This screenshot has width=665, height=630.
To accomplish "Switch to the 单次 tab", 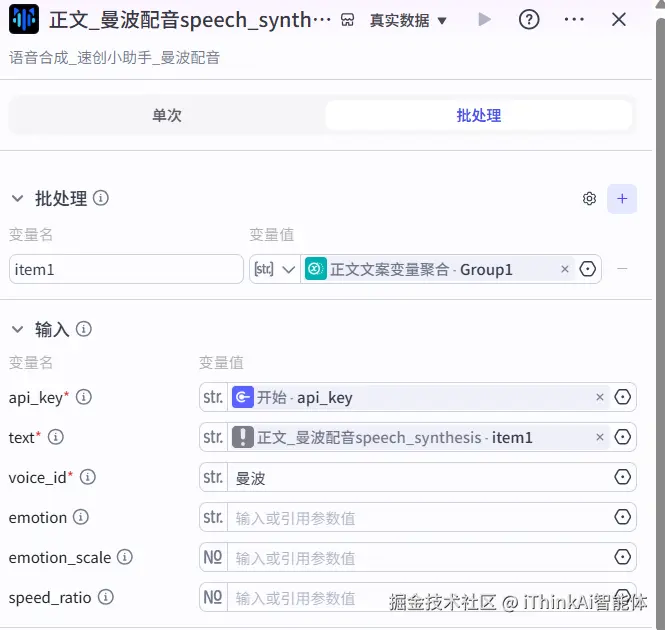I will [167, 115].
